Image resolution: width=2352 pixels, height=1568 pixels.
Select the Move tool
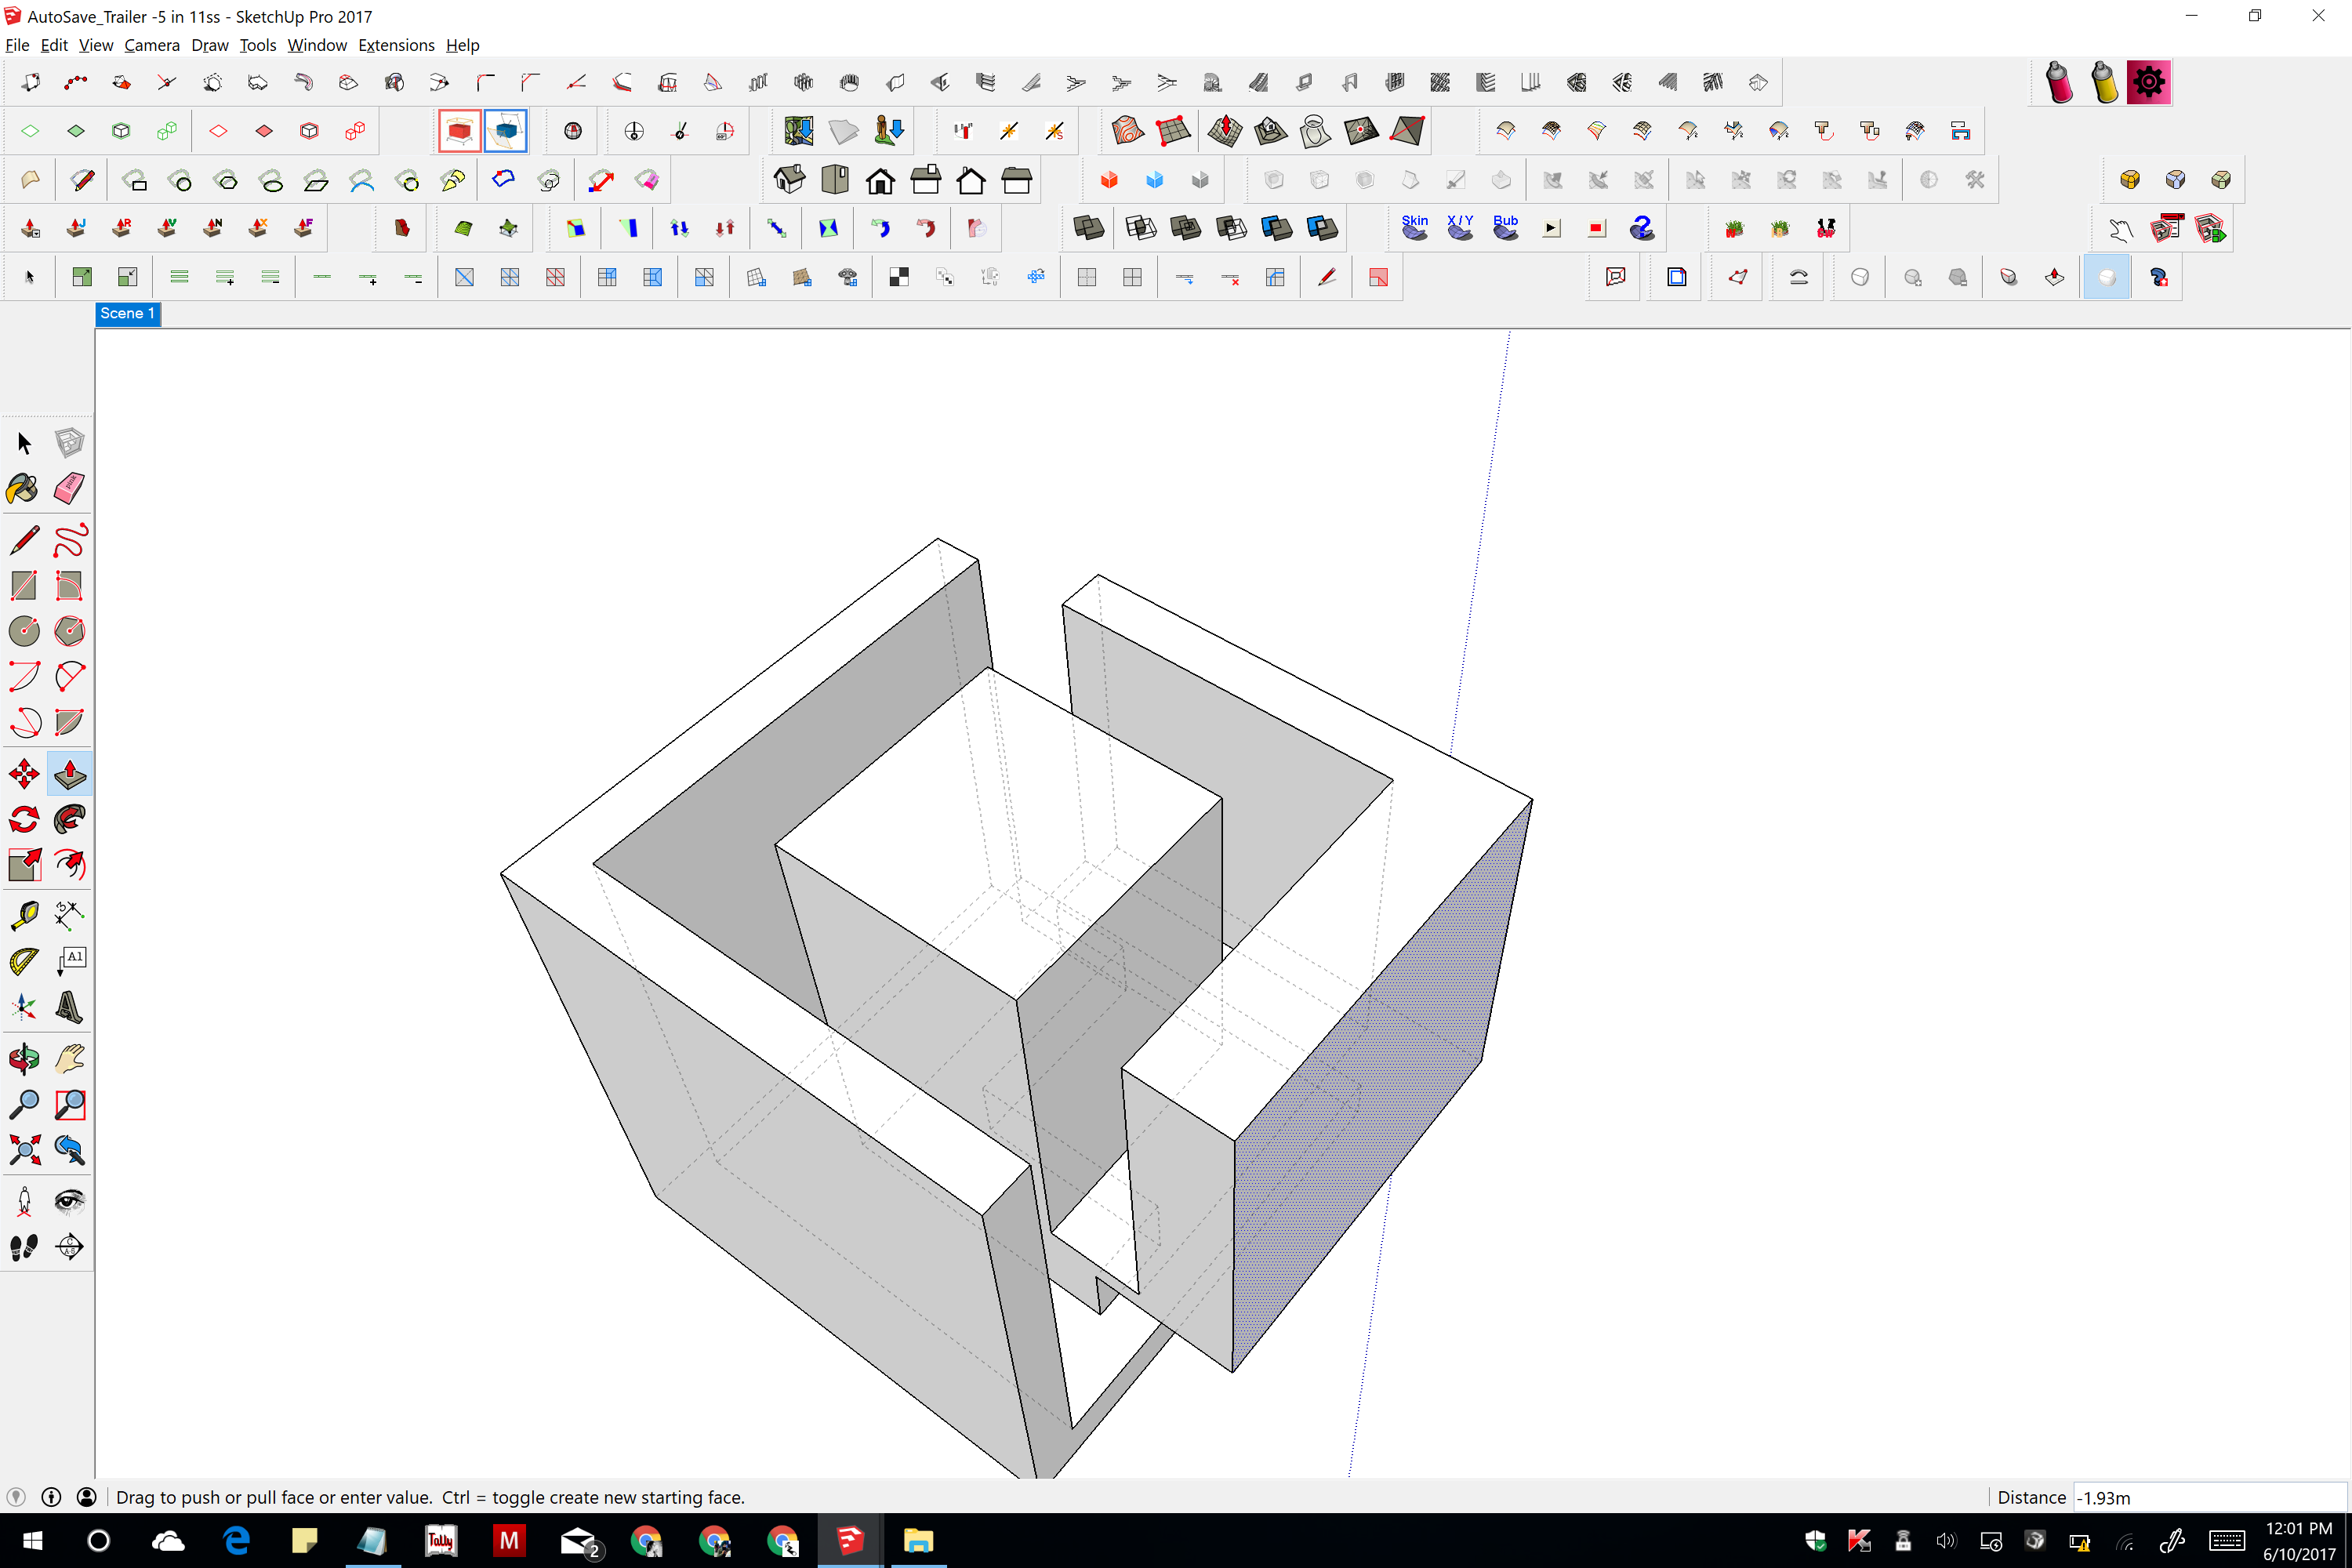click(24, 774)
